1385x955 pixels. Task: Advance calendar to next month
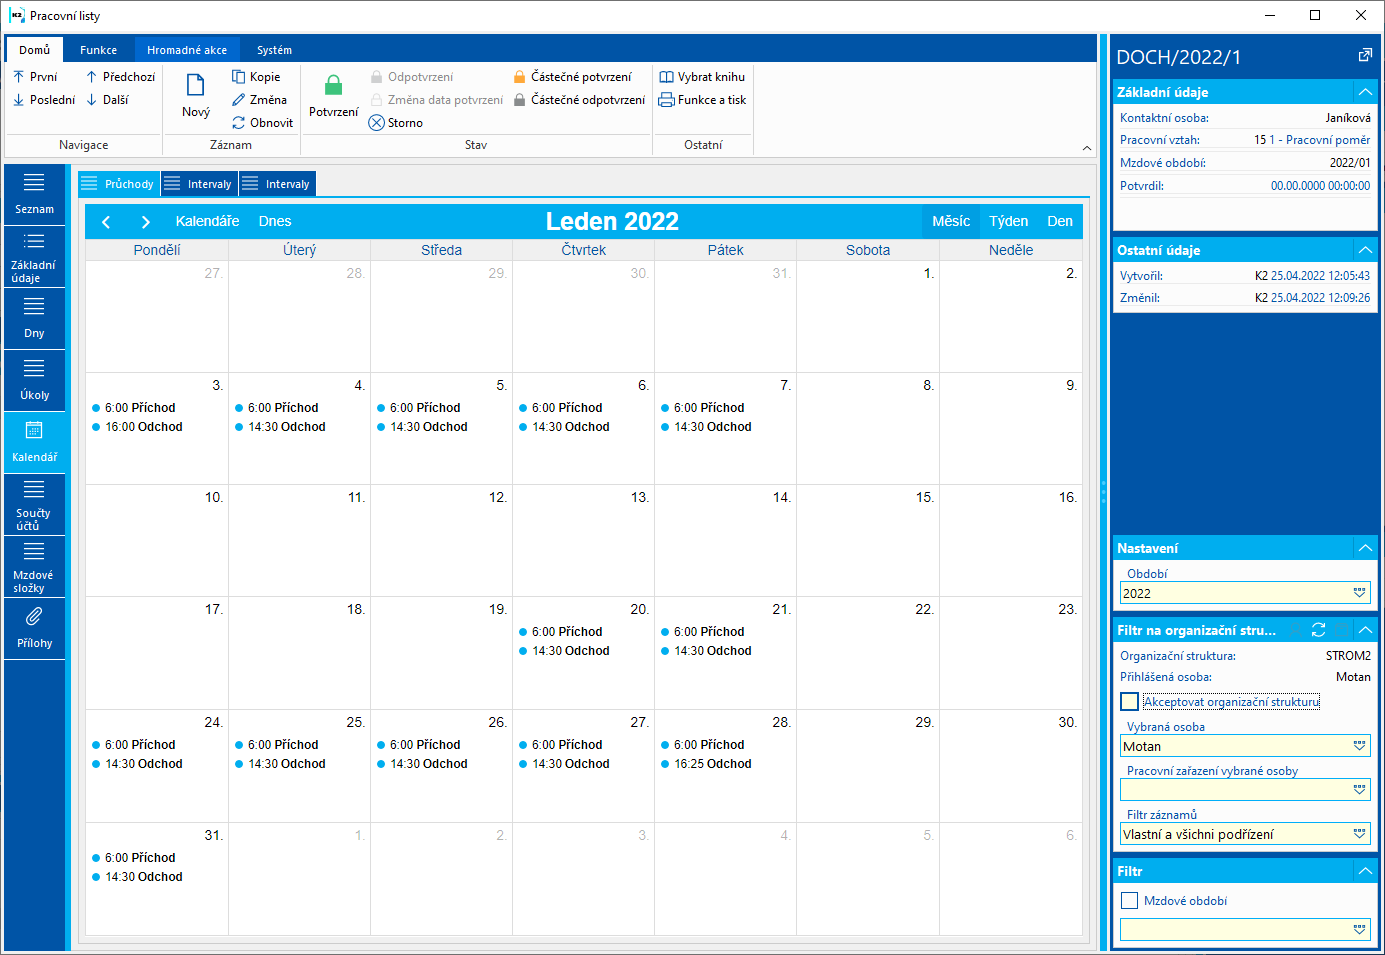(x=146, y=222)
